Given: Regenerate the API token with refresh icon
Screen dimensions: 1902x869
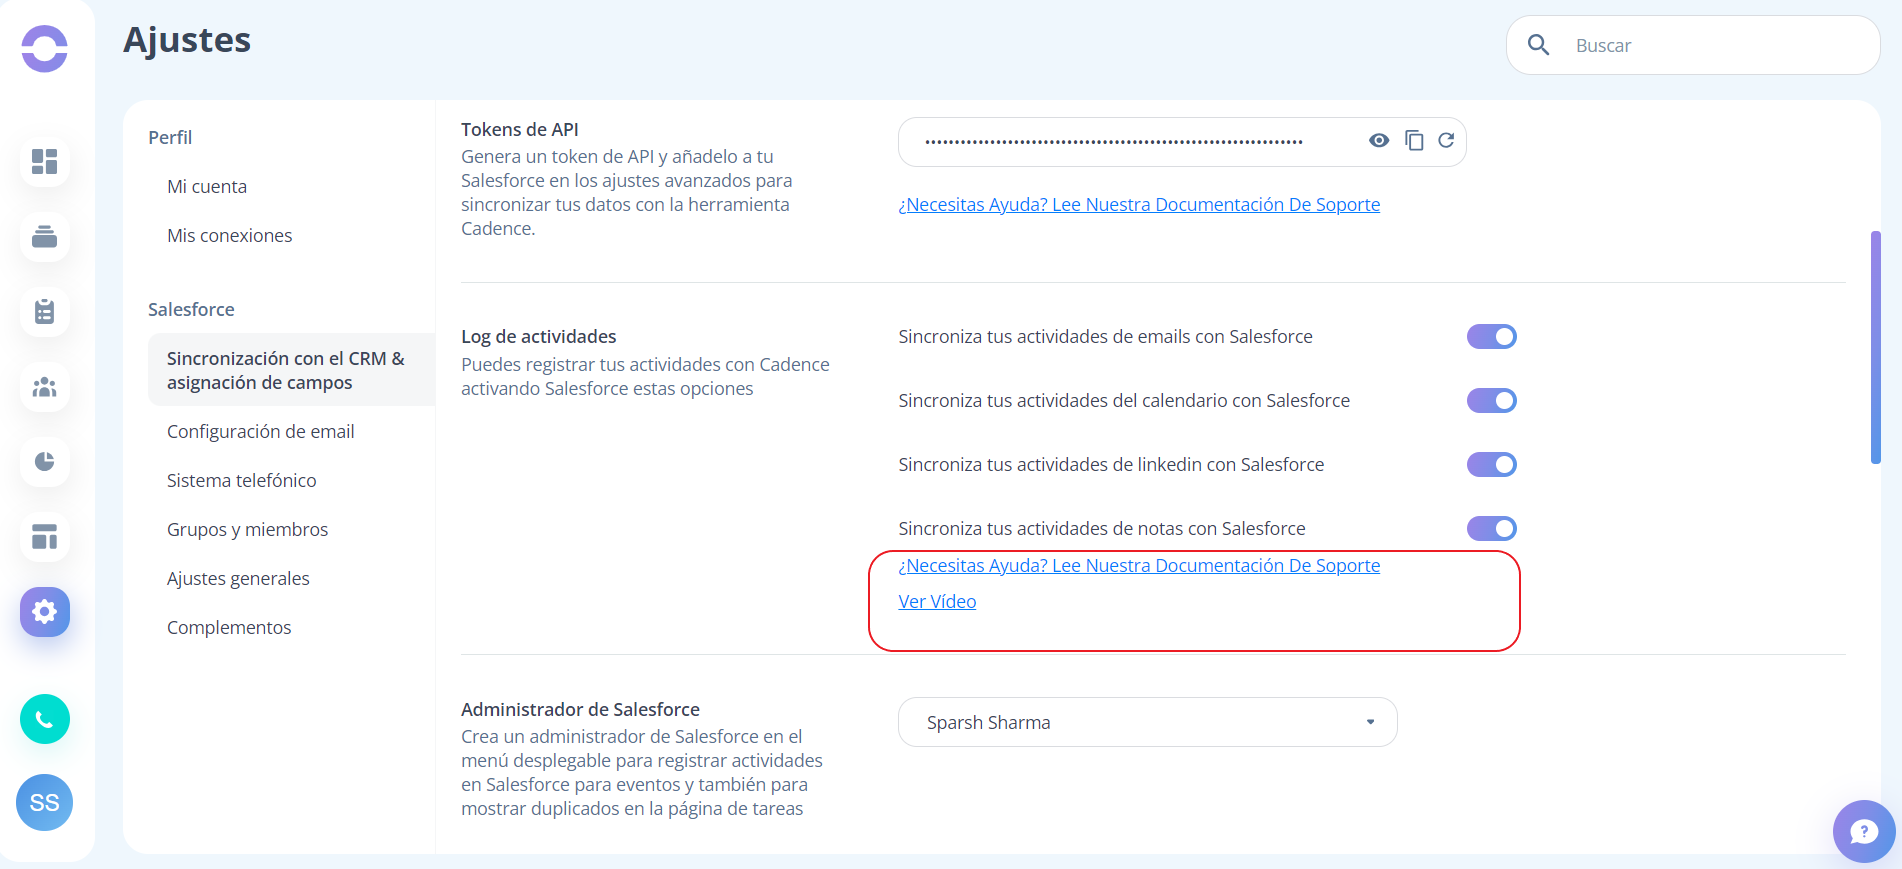Looking at the screenshot, I should point(1446,140).
